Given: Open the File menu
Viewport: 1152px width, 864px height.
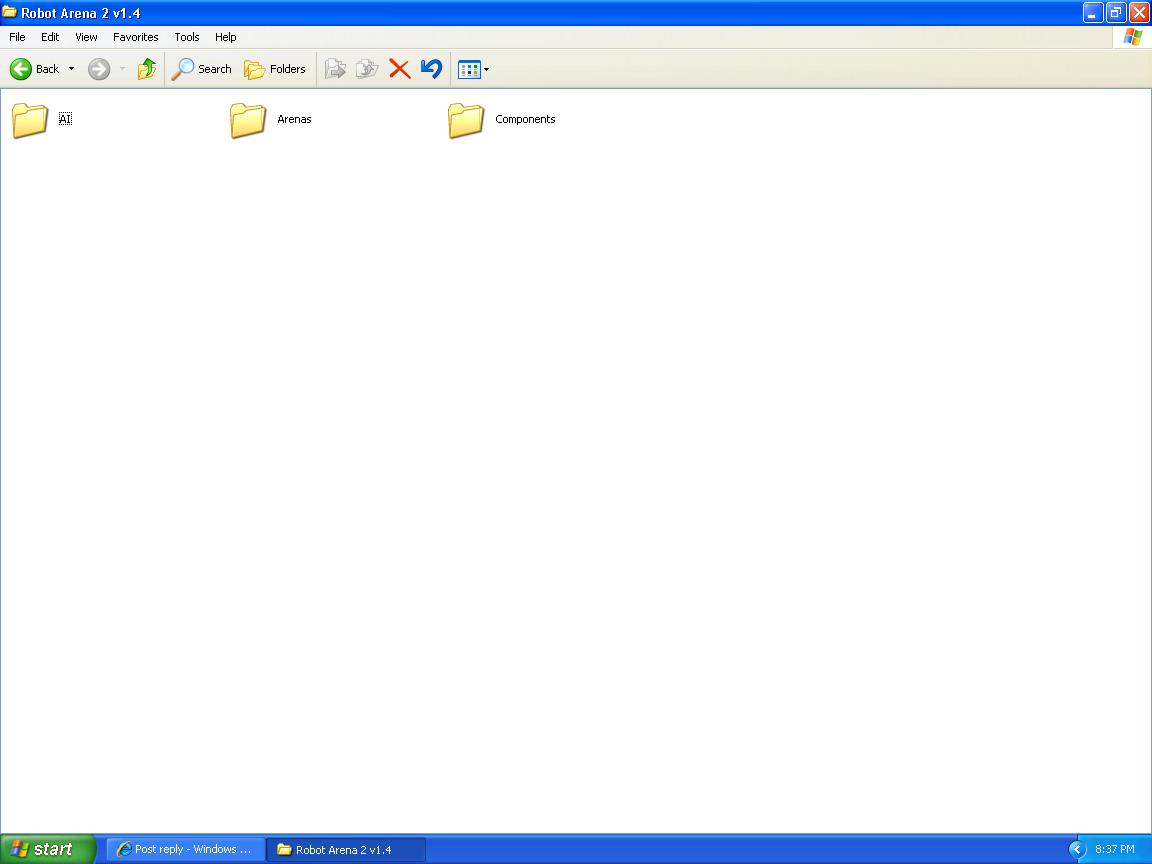Looking at the screenshot, I should (17, 37).
